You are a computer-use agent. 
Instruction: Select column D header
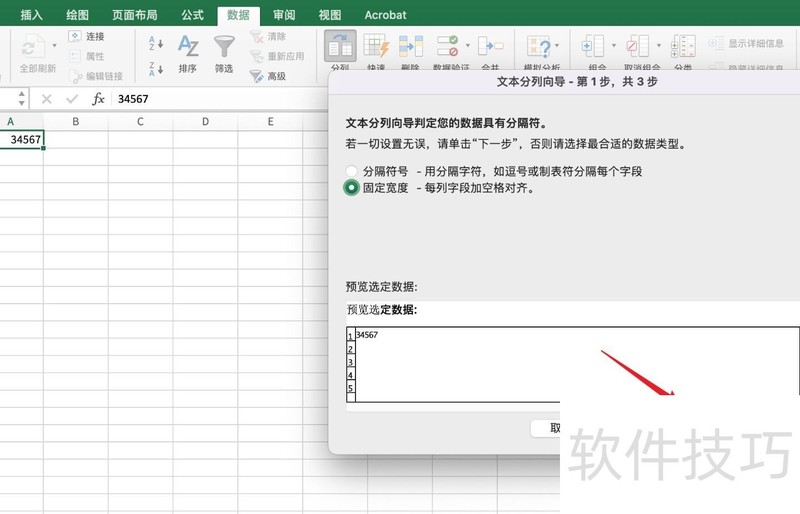point(205,121)
